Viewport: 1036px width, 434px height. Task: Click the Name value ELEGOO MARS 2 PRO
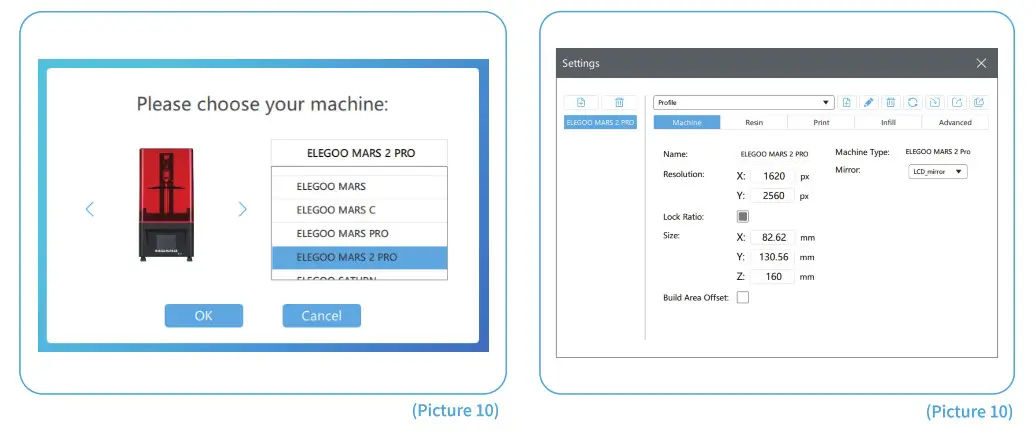tap(774, 154)
